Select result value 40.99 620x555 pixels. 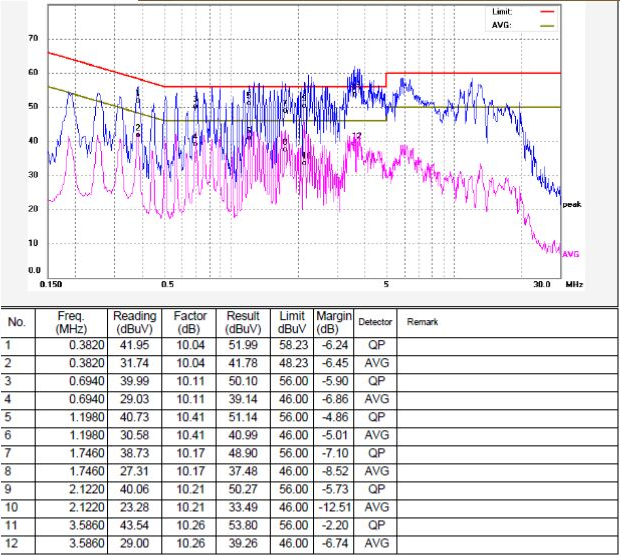coord(243,435)
